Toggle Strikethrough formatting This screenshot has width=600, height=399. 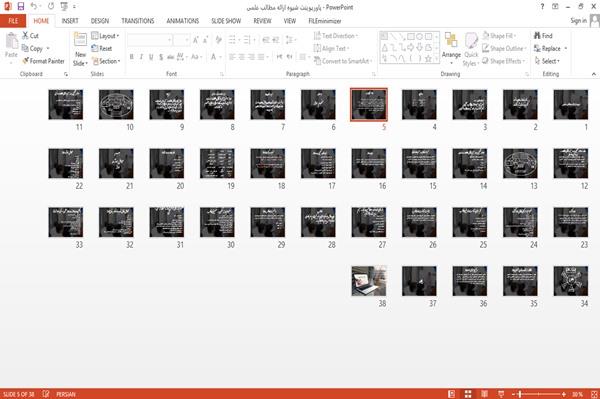pyautogui.click(x=171, y=57)
